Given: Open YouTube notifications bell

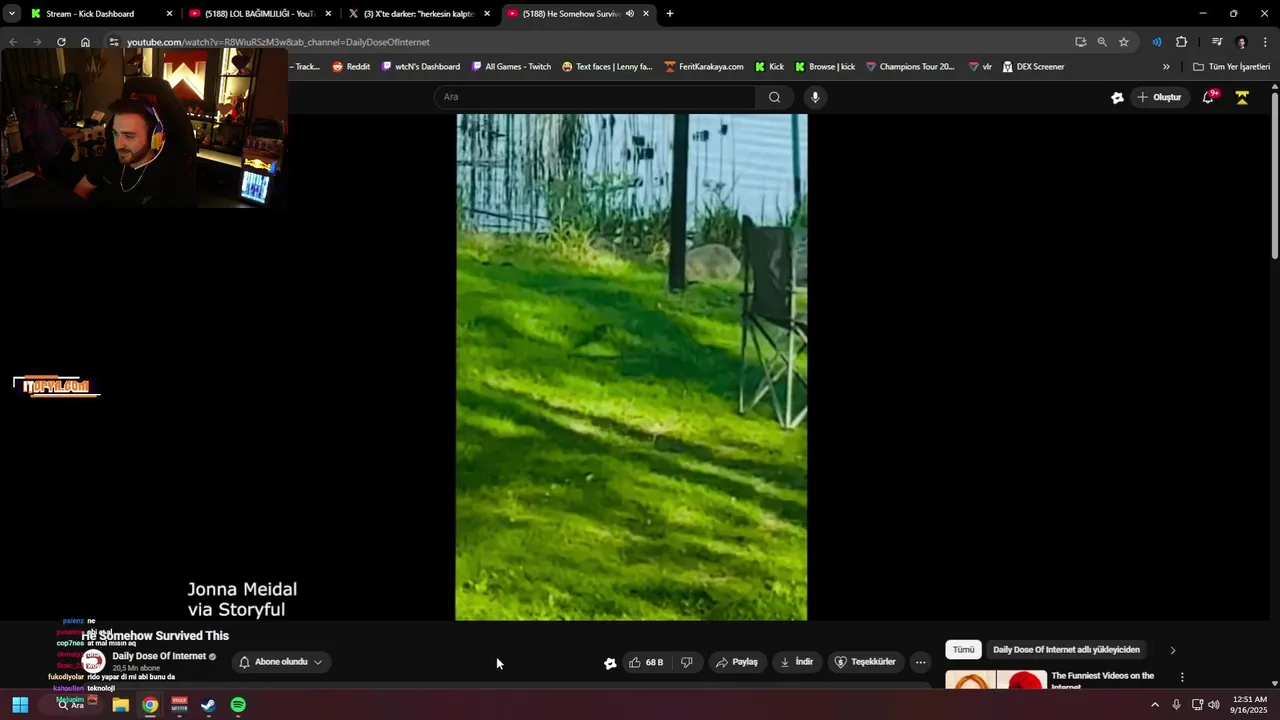Looking at the screenshot, I should (1208, 97).
